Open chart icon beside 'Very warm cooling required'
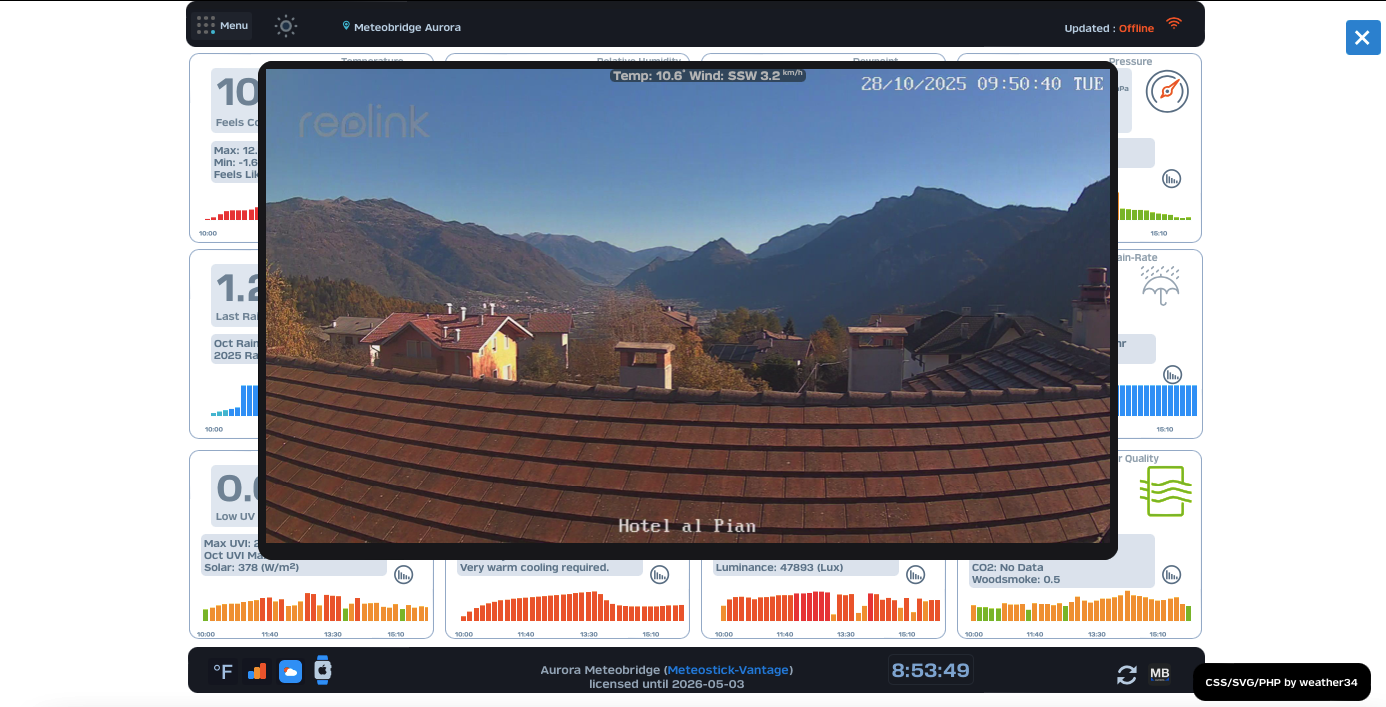Image resolution: width=1386 pixels, height=707 pixels. pyautogui.click(x=659, y=575)
